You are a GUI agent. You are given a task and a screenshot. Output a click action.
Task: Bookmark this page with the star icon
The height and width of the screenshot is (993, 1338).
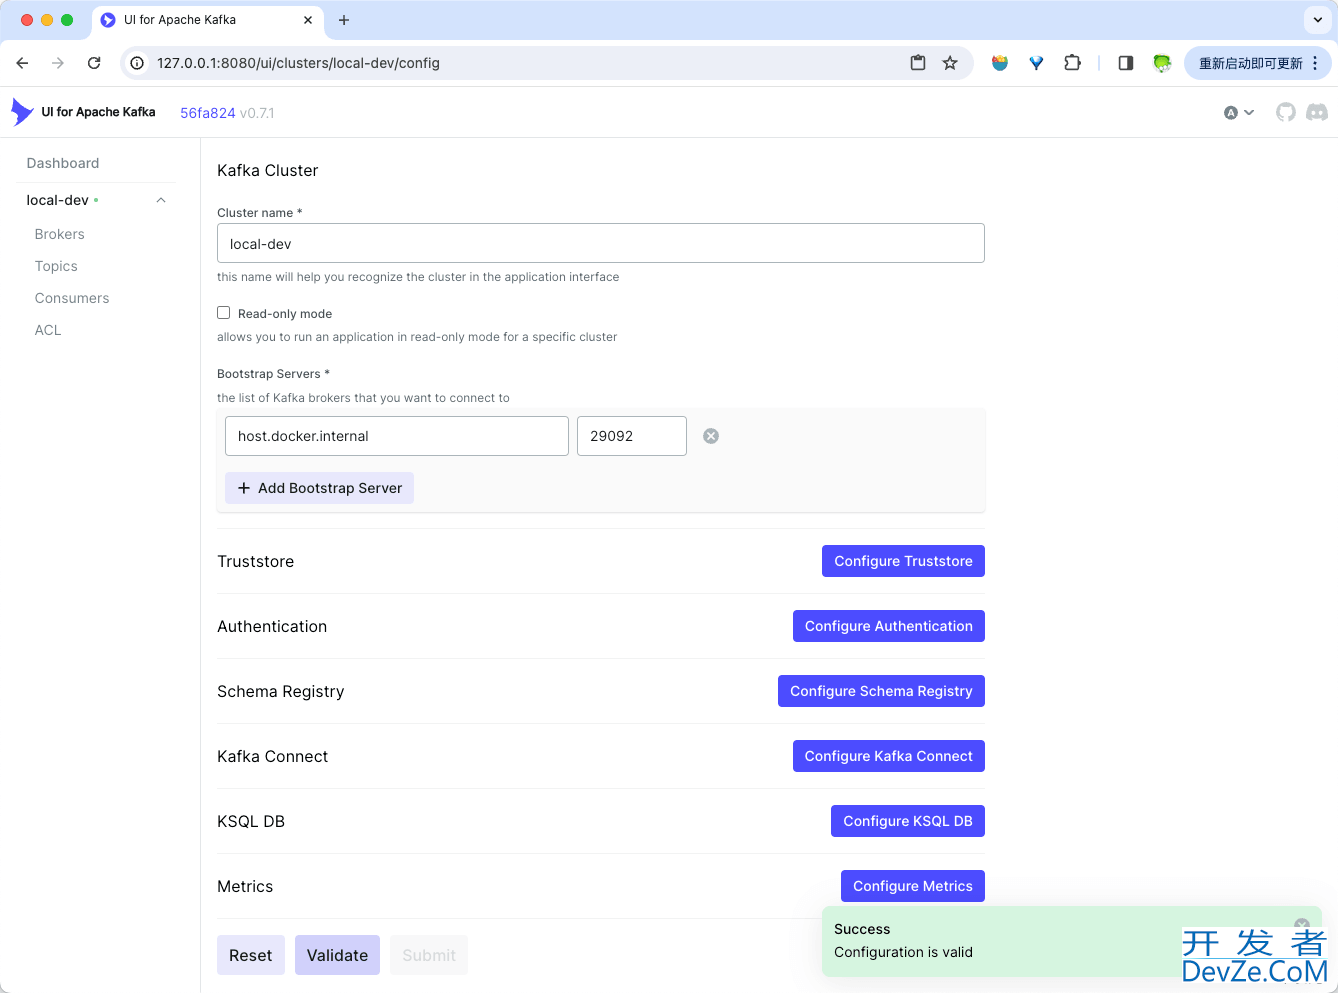coord(950,63)
